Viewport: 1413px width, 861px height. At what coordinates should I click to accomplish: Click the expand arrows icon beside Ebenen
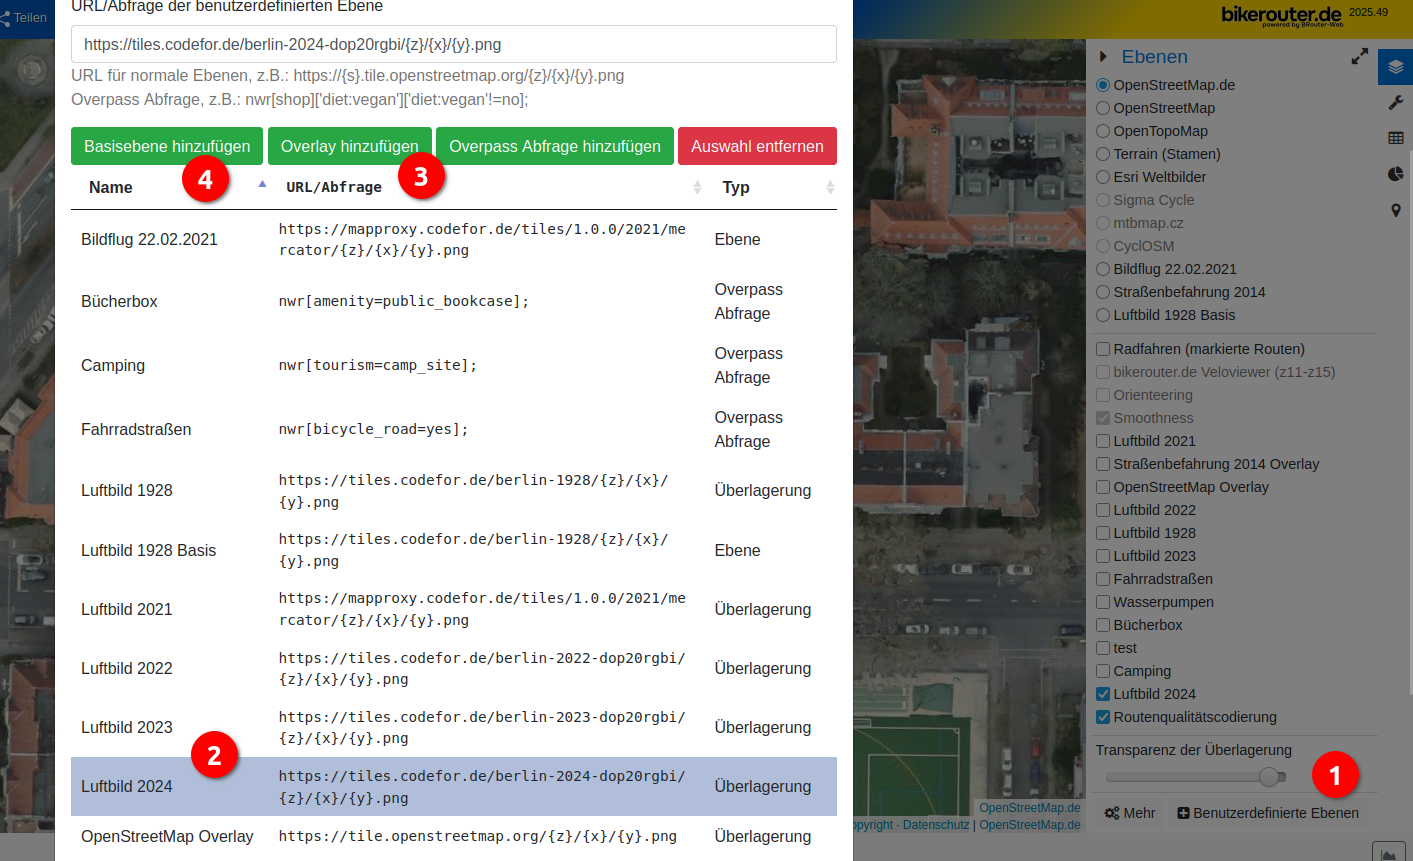[1359, 57]
